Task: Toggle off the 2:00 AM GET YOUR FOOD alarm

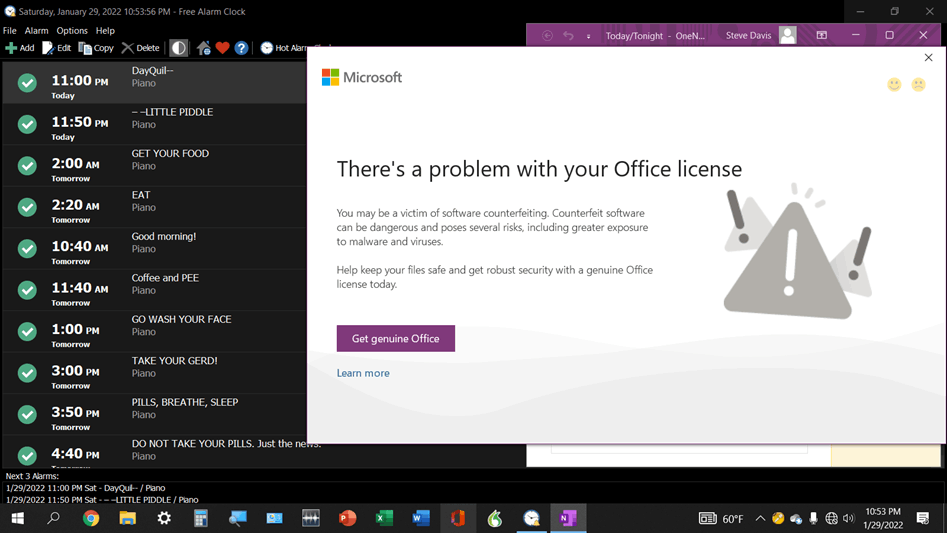Action: point(27,165)
